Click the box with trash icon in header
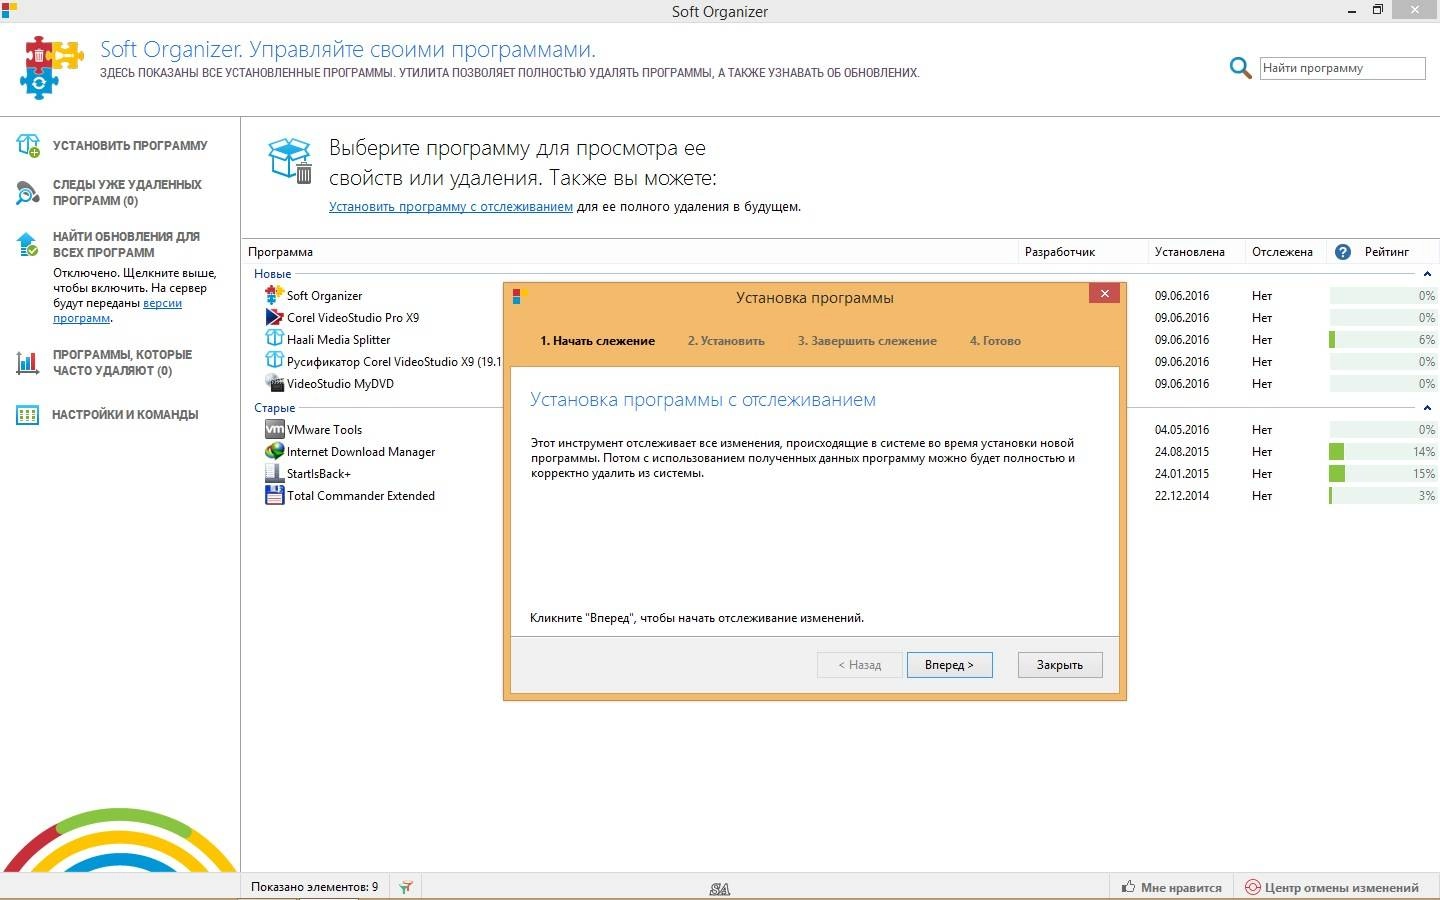Screen dimensions: 1440x900 291,160
